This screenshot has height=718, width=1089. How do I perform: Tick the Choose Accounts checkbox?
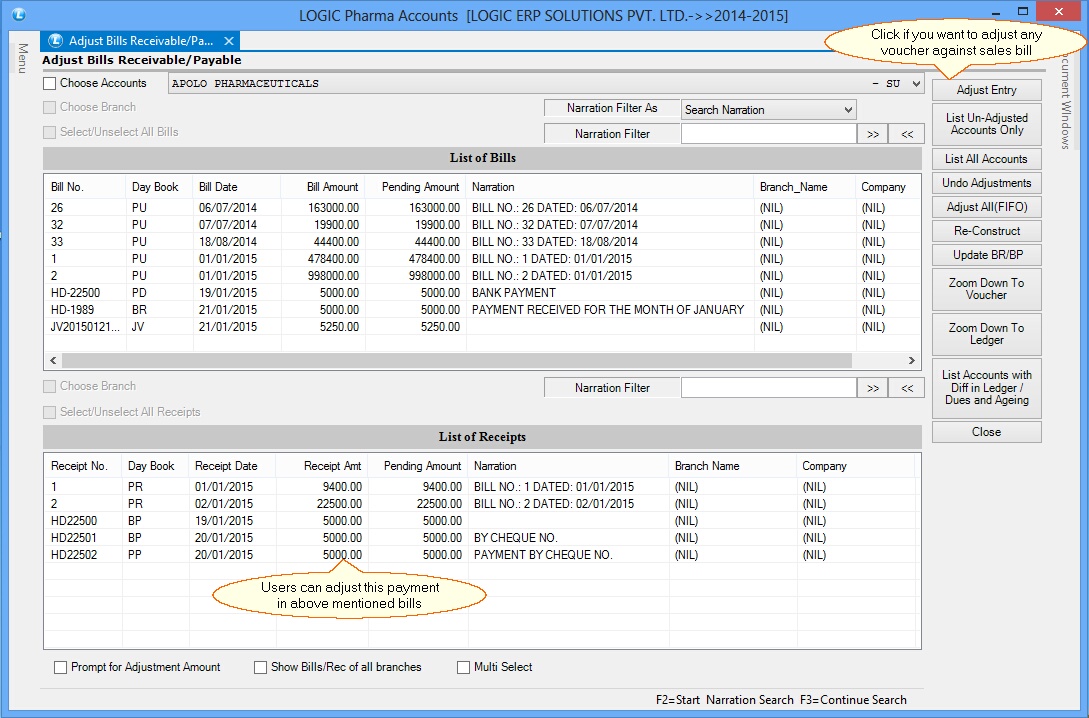click(49, 83)
